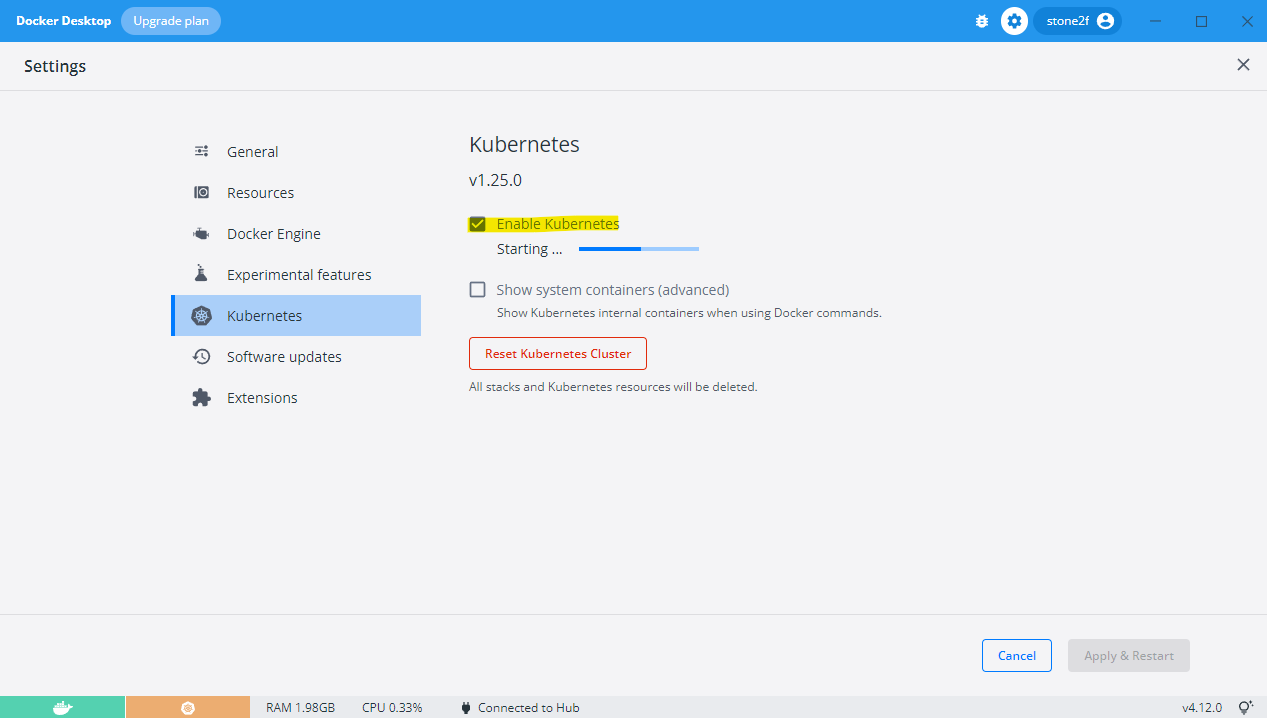Click the v4.12.0 version label
The height and width of the screenshot is (718, 1267).
click(1202, 708)
